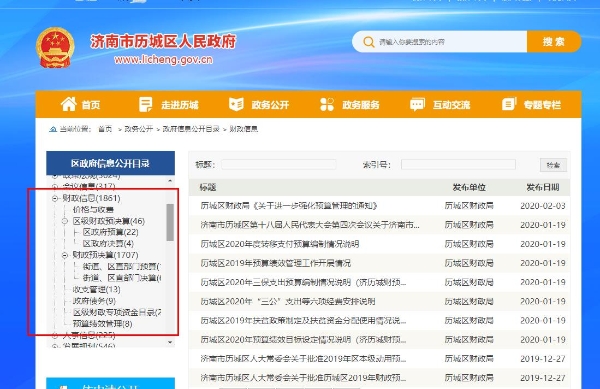
Task: Click the 标题 column header
Action: pyautogui.click(x=208, y=187)
